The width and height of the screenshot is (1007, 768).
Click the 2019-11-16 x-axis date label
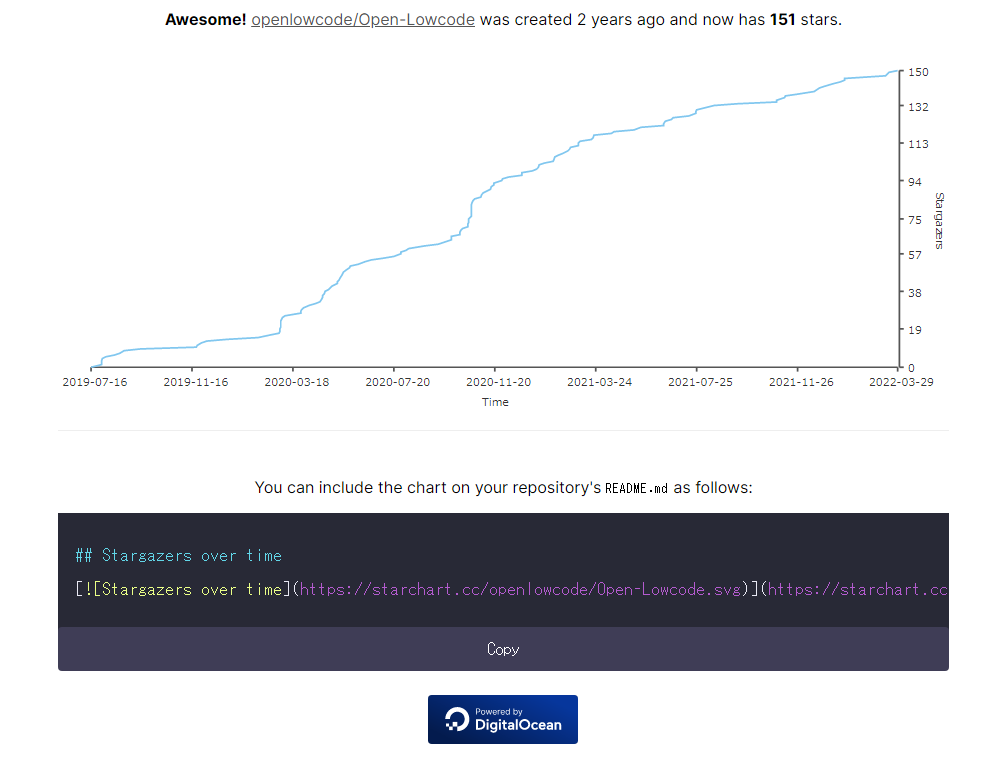click(195, 382)
